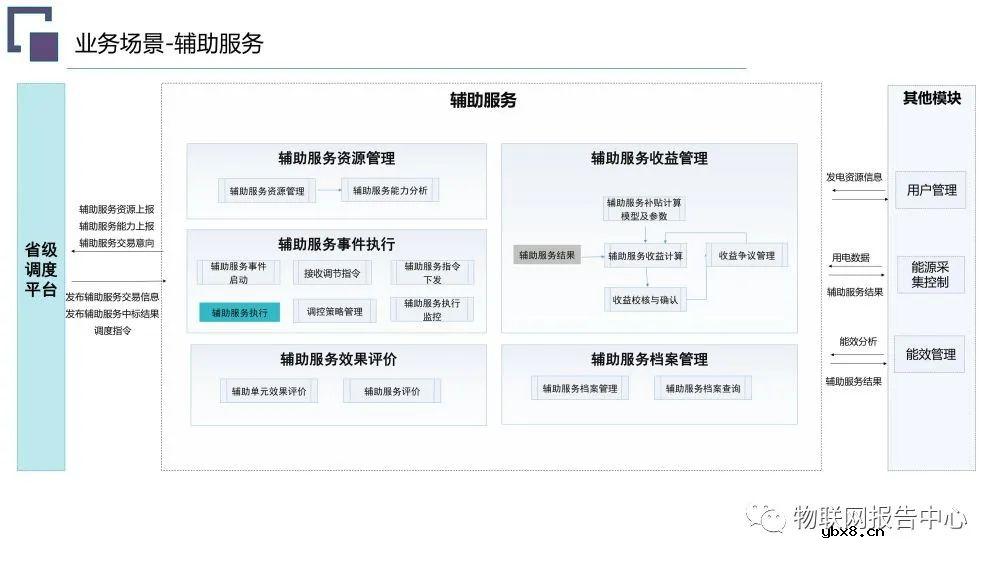
Task: Click the 辅助服务资源管理 section title
Action: (x=337, y=158)
